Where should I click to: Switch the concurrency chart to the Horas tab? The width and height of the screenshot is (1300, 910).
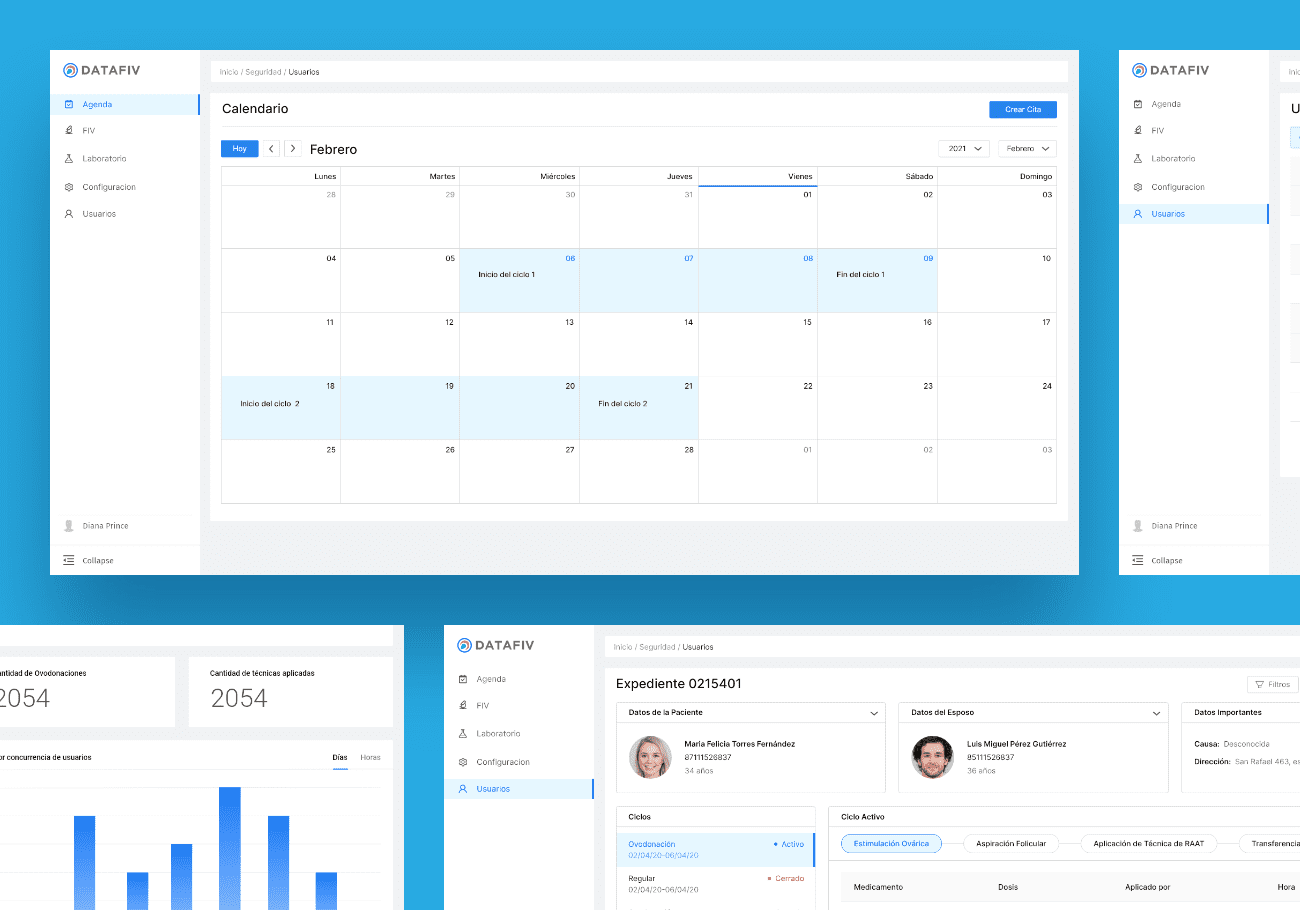click(370, 757)
